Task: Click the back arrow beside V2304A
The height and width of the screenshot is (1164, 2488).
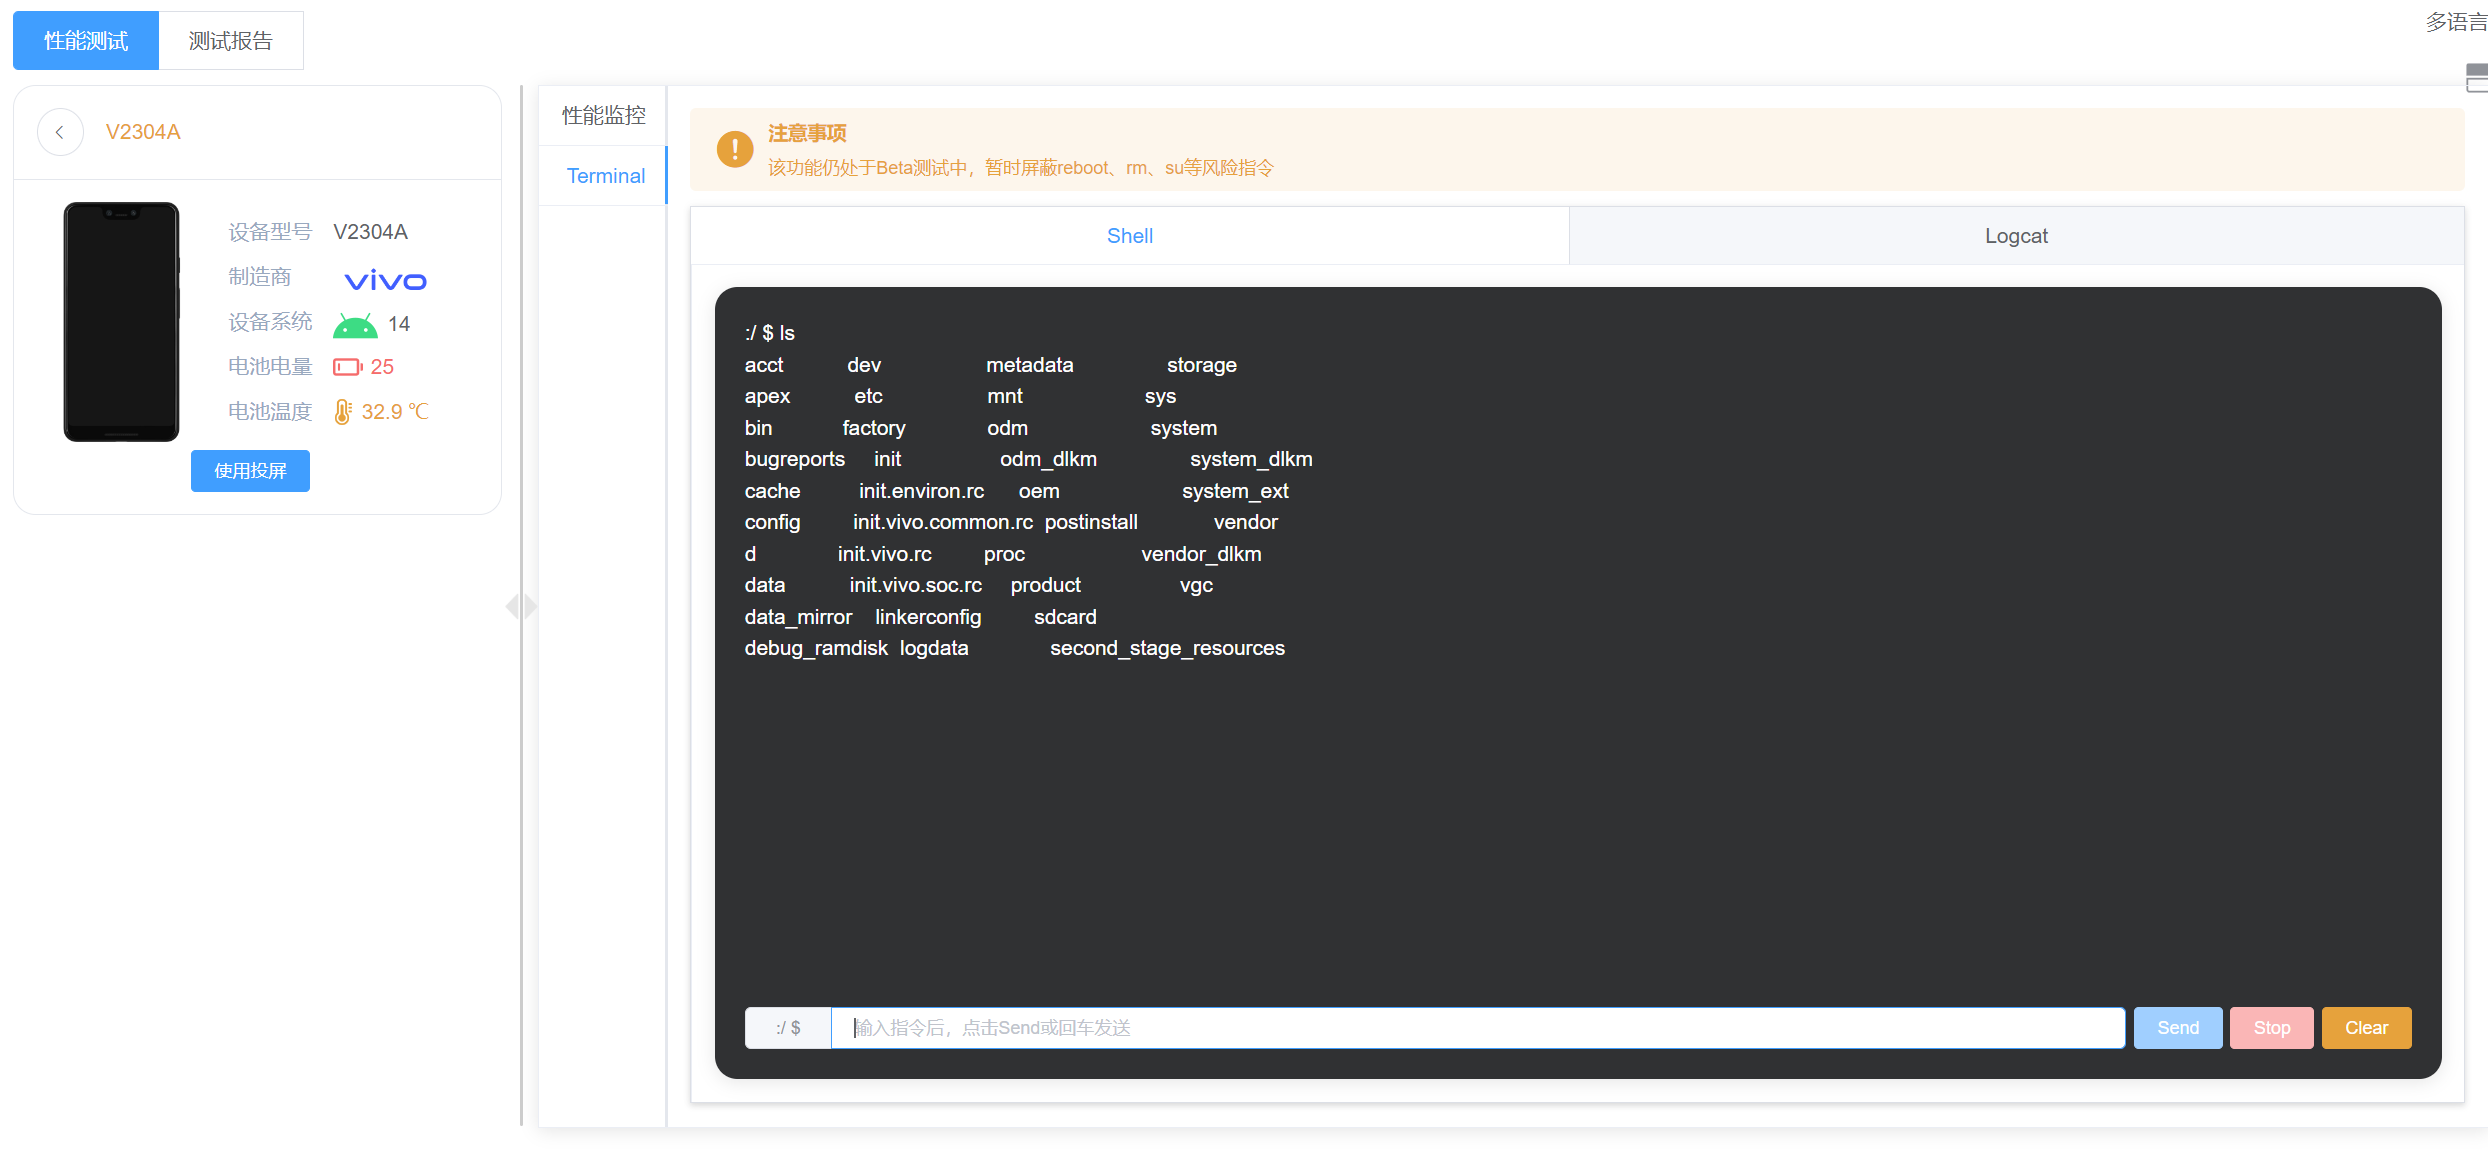Action: (x=60, y=132)
